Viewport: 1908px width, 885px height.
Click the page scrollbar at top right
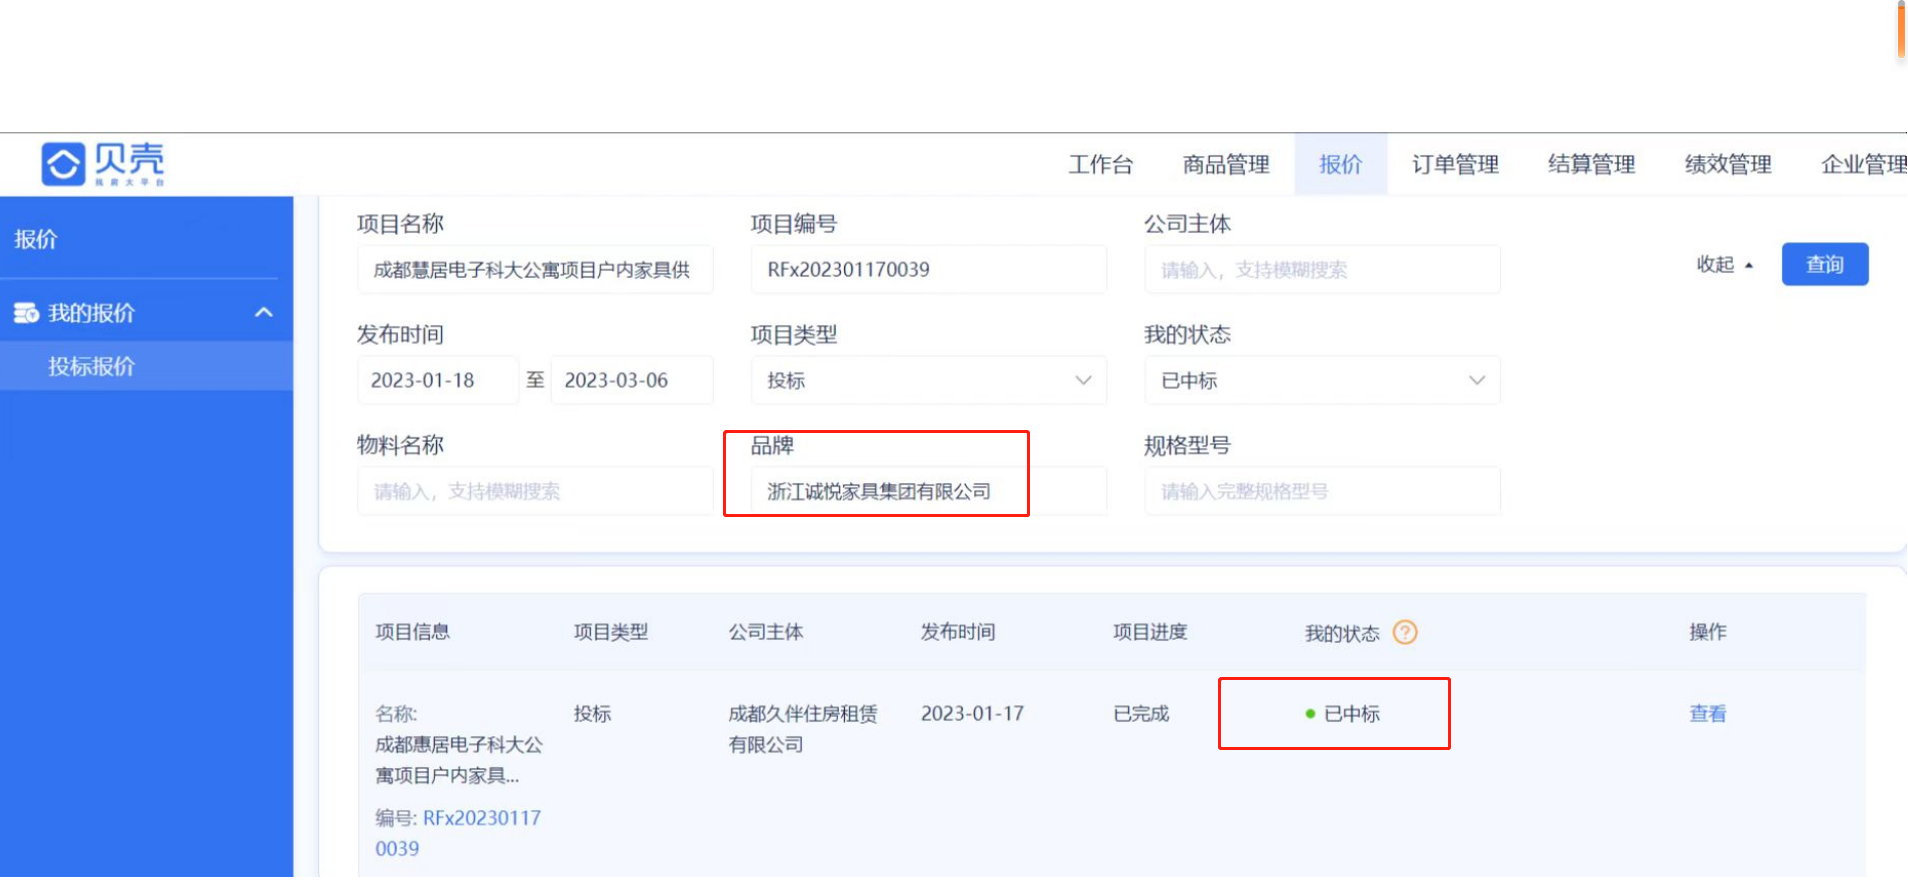click(1902, 30)
